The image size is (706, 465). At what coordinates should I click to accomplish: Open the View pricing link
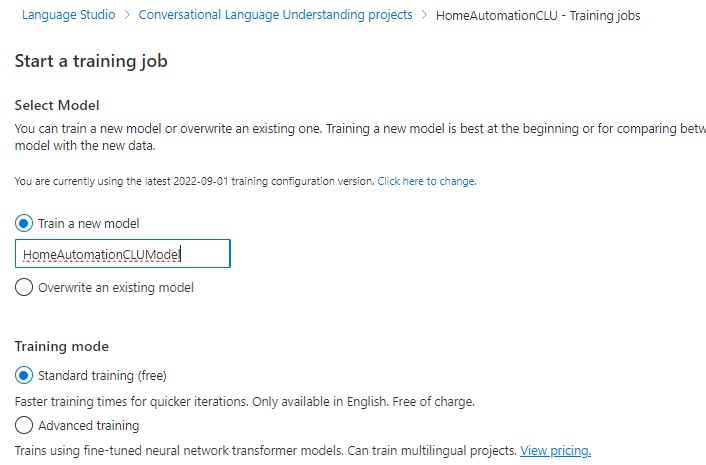pyautogui.click(x=555, y=451)
